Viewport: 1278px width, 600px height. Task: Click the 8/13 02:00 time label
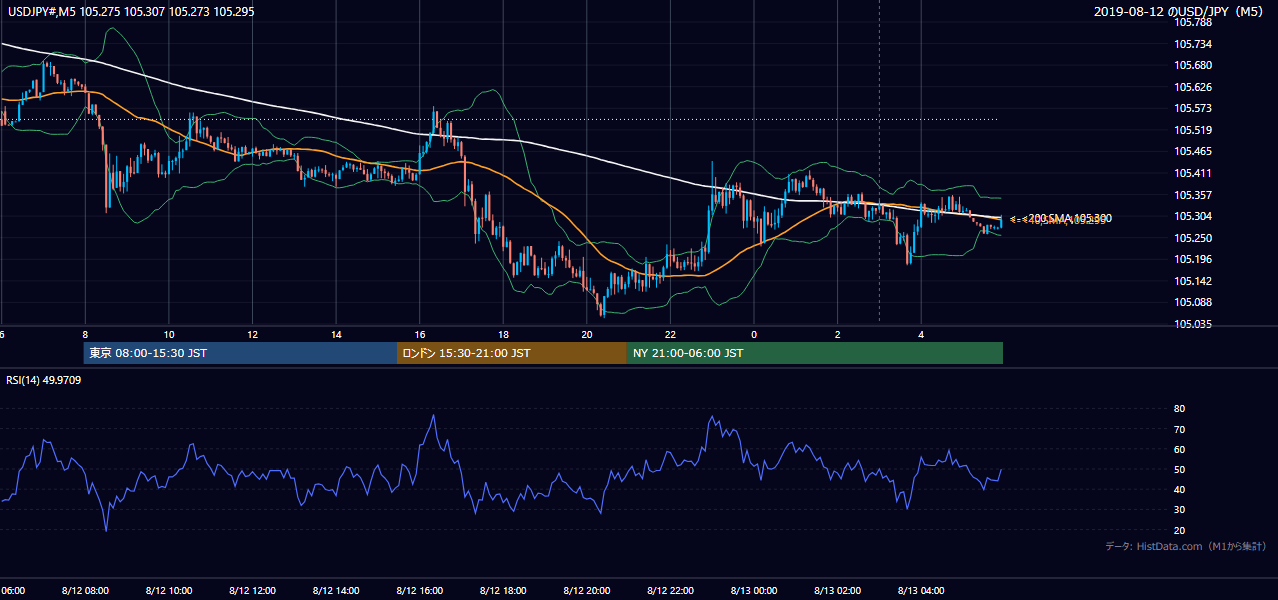837,590
